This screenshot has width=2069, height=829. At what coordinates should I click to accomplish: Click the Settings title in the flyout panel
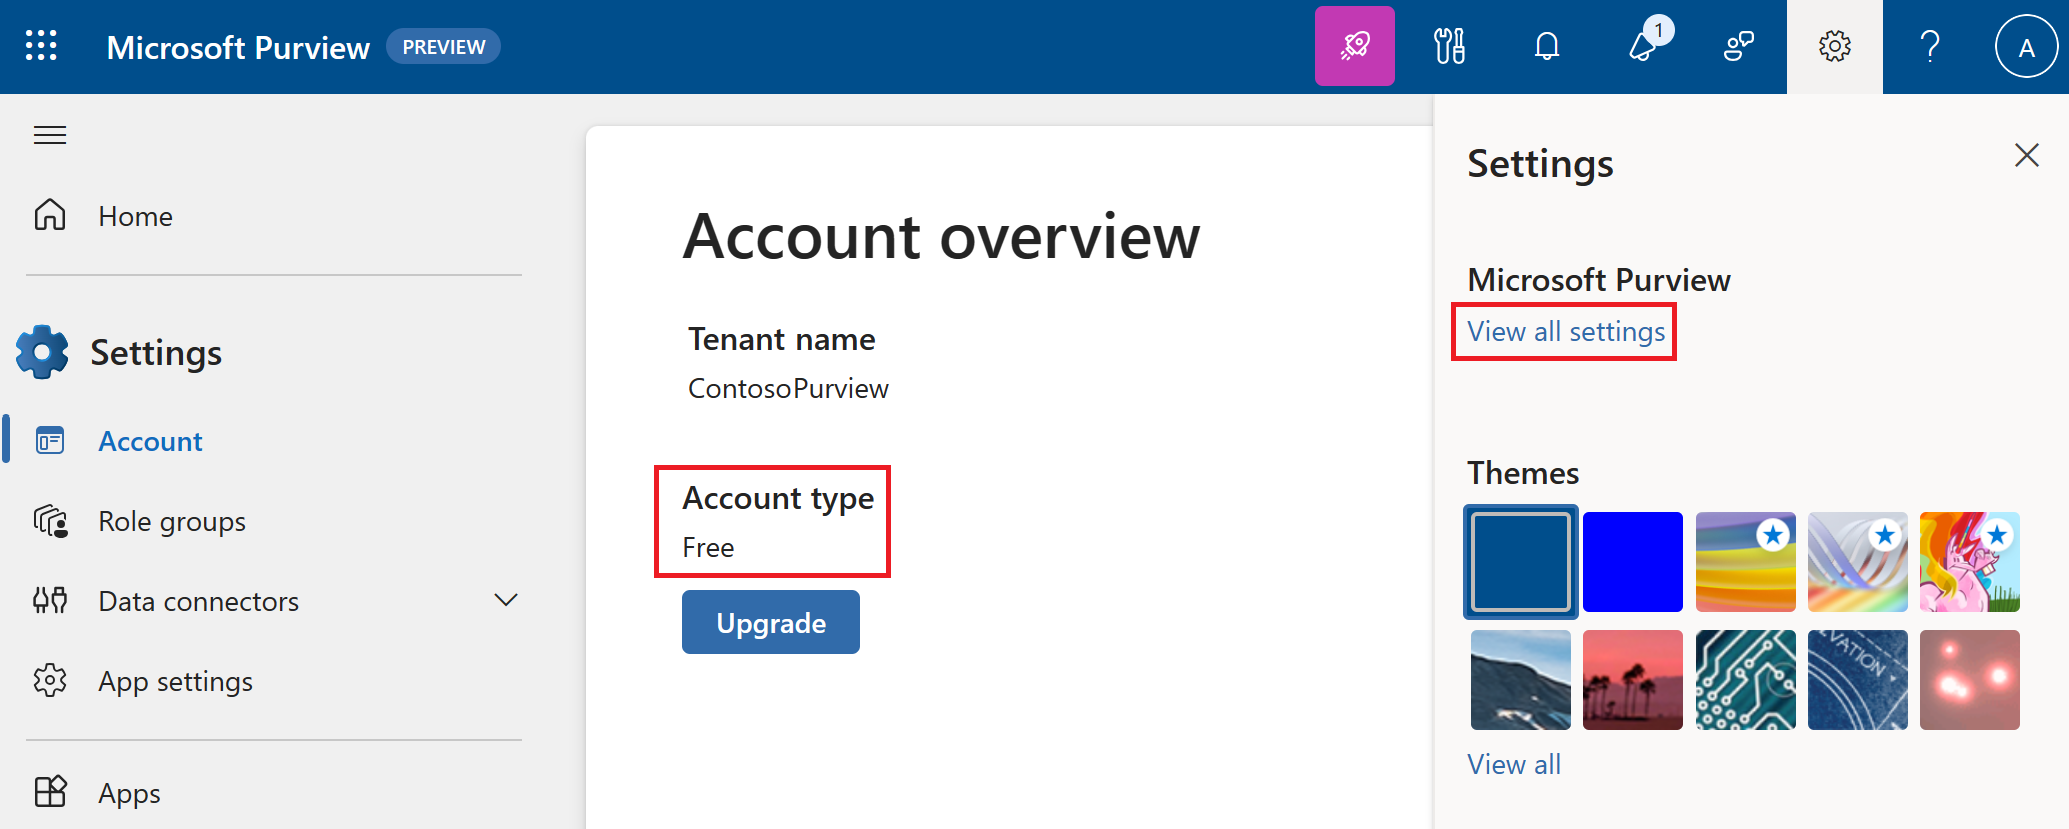point(1540,164)
